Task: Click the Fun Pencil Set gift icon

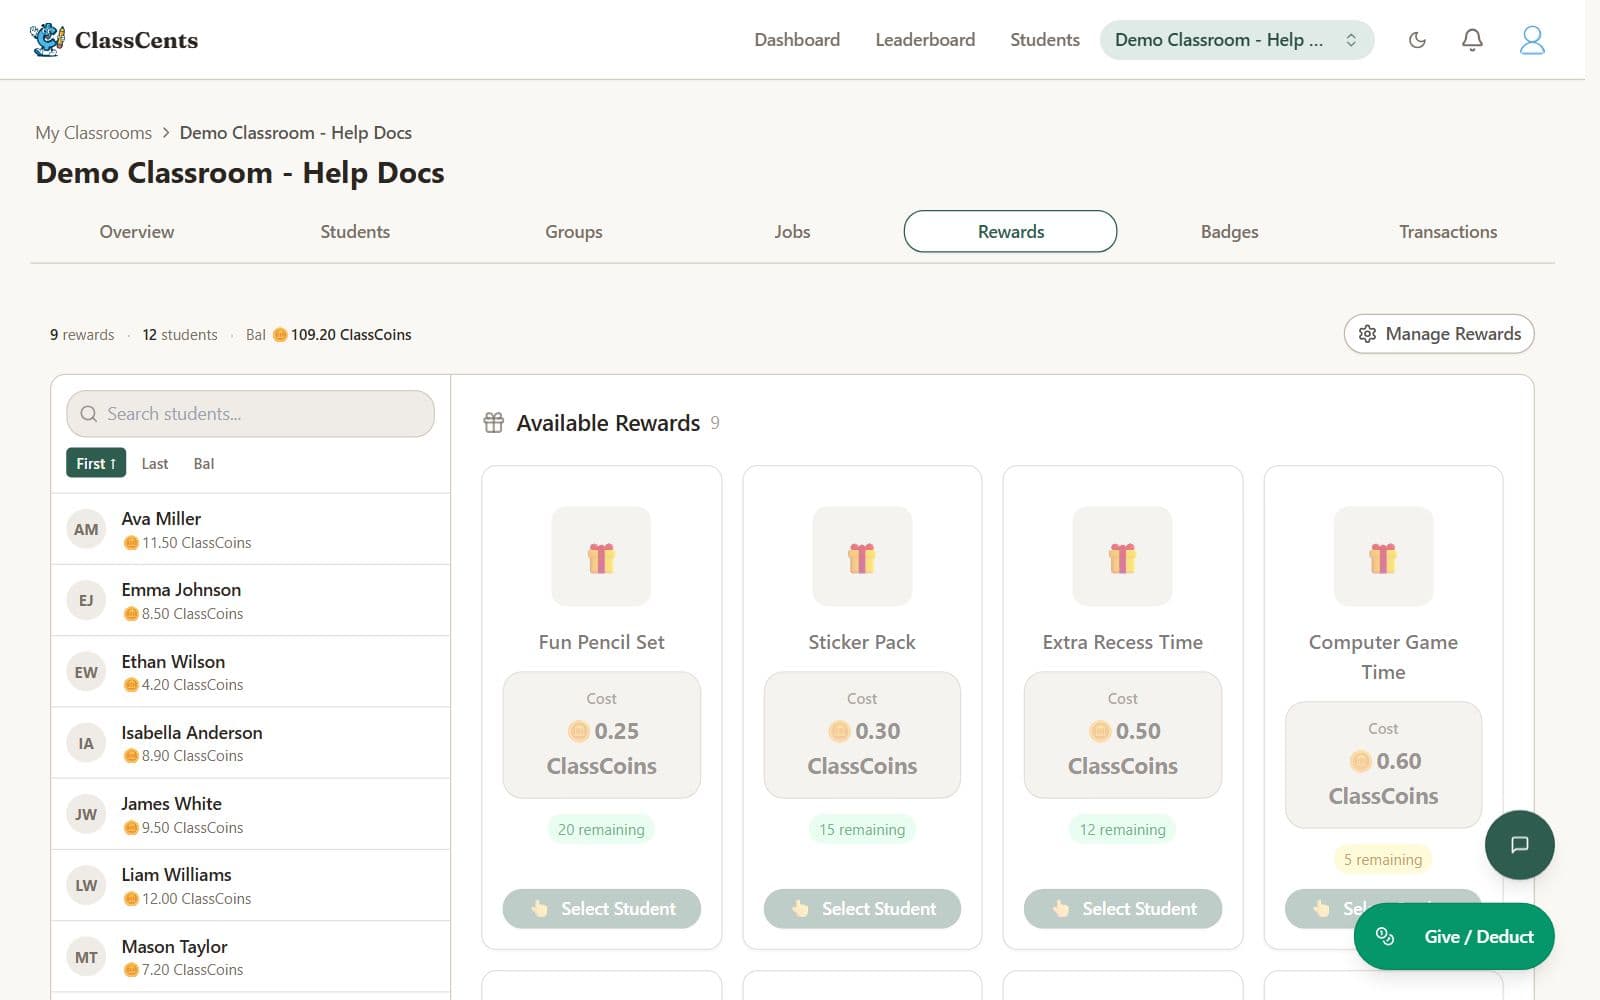Action: [x=601, y=557]
